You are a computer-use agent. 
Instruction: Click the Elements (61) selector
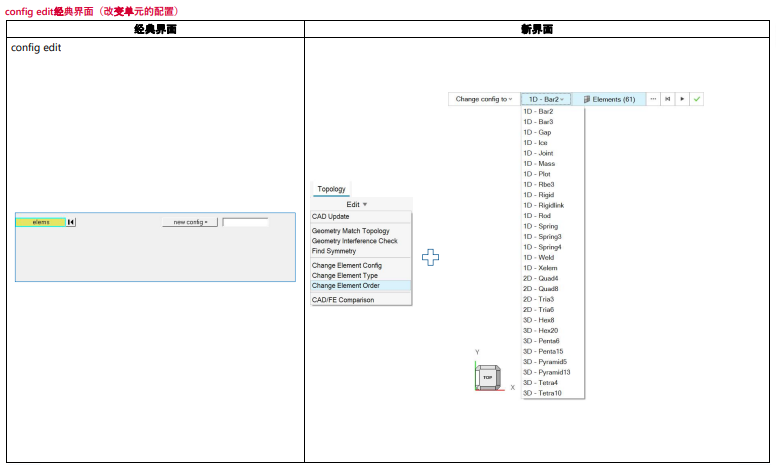click(609, 99)
